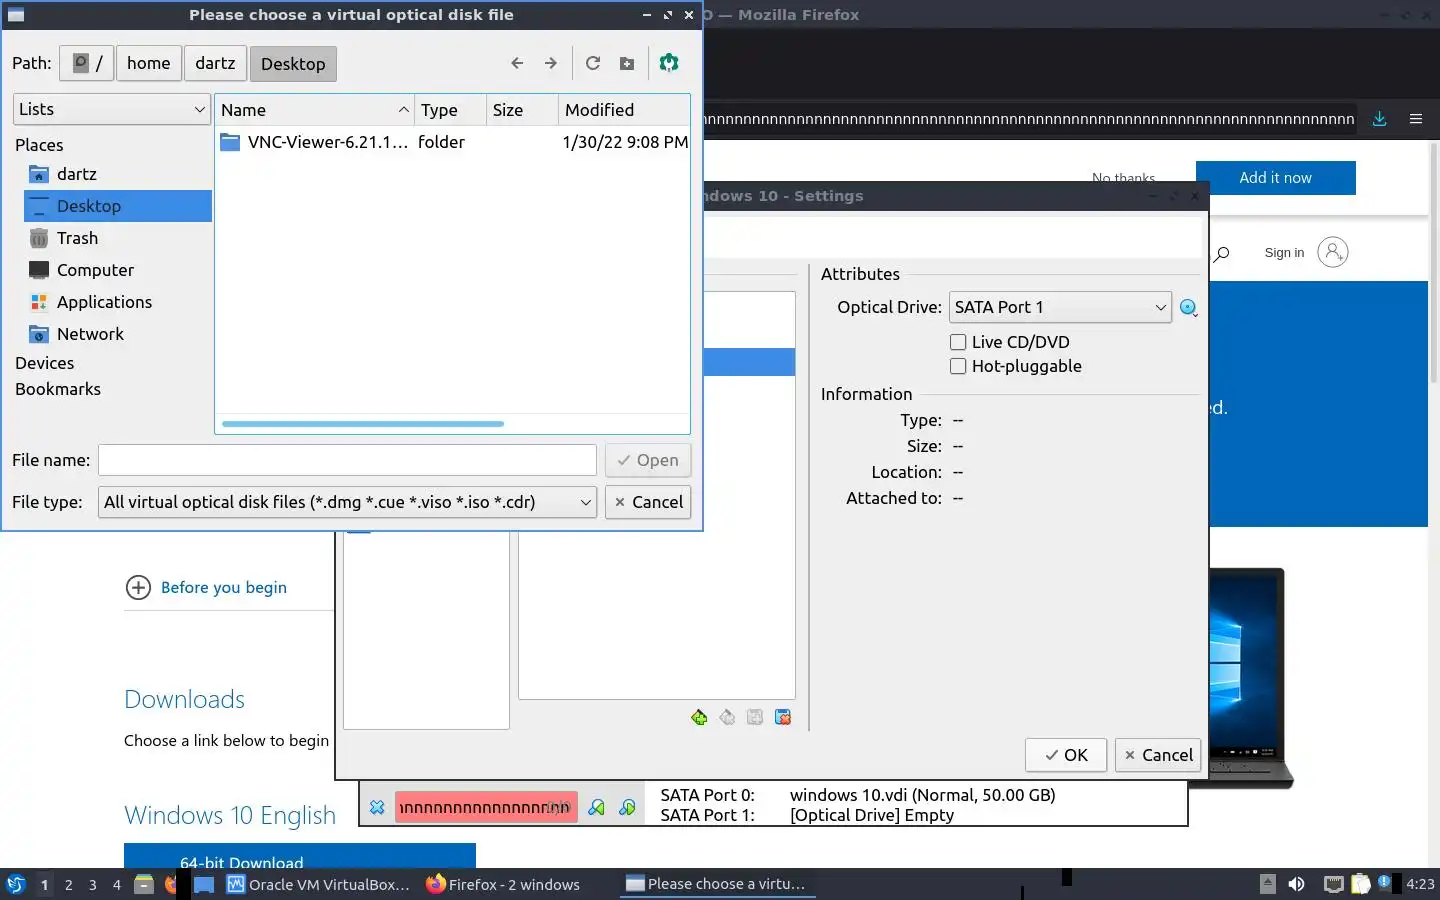
Task: Sort files by Modified column
Action: point(624,110)
